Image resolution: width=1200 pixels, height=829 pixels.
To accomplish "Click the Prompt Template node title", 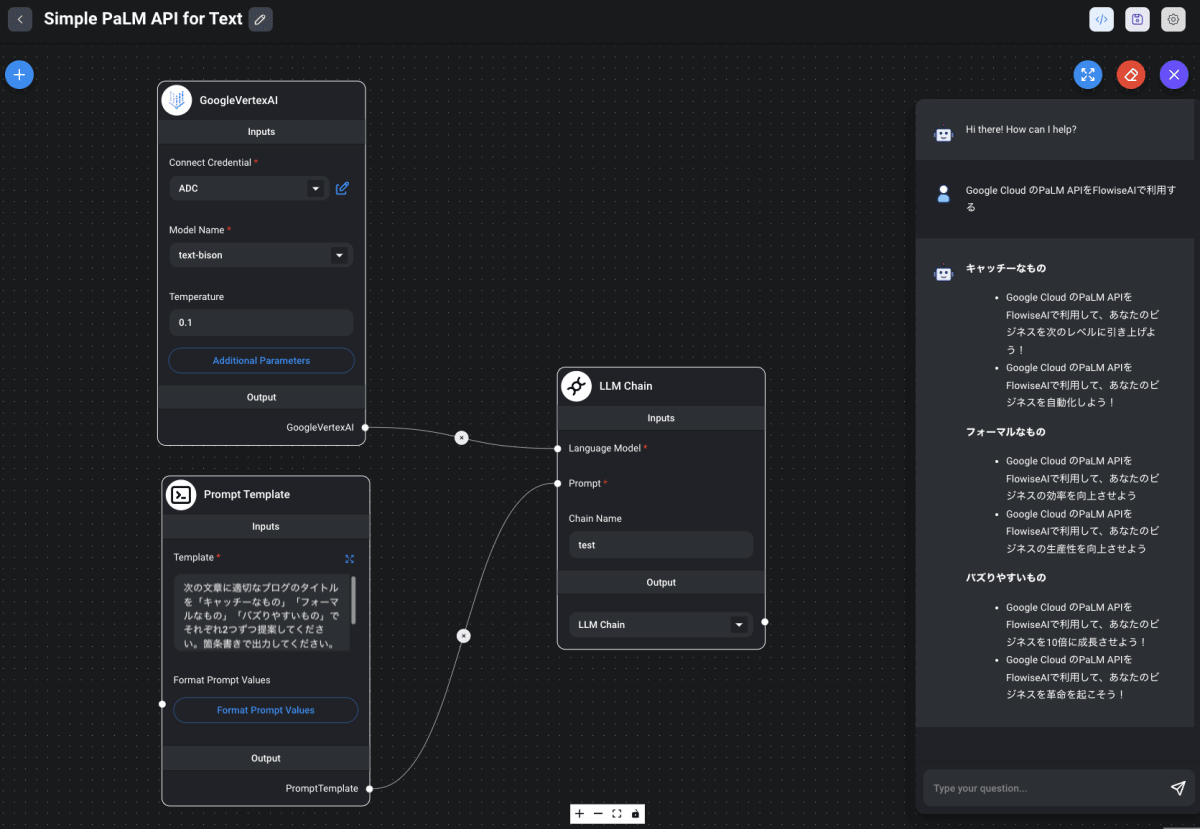I will [x=247, y=494].
